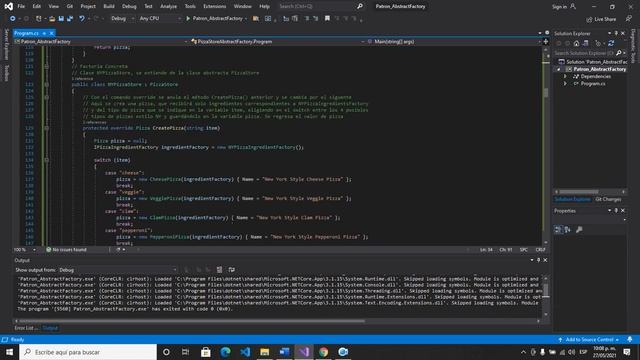Screen dimensions: 640x360
Task: Click Add to Source Control button
Action: 589,340
